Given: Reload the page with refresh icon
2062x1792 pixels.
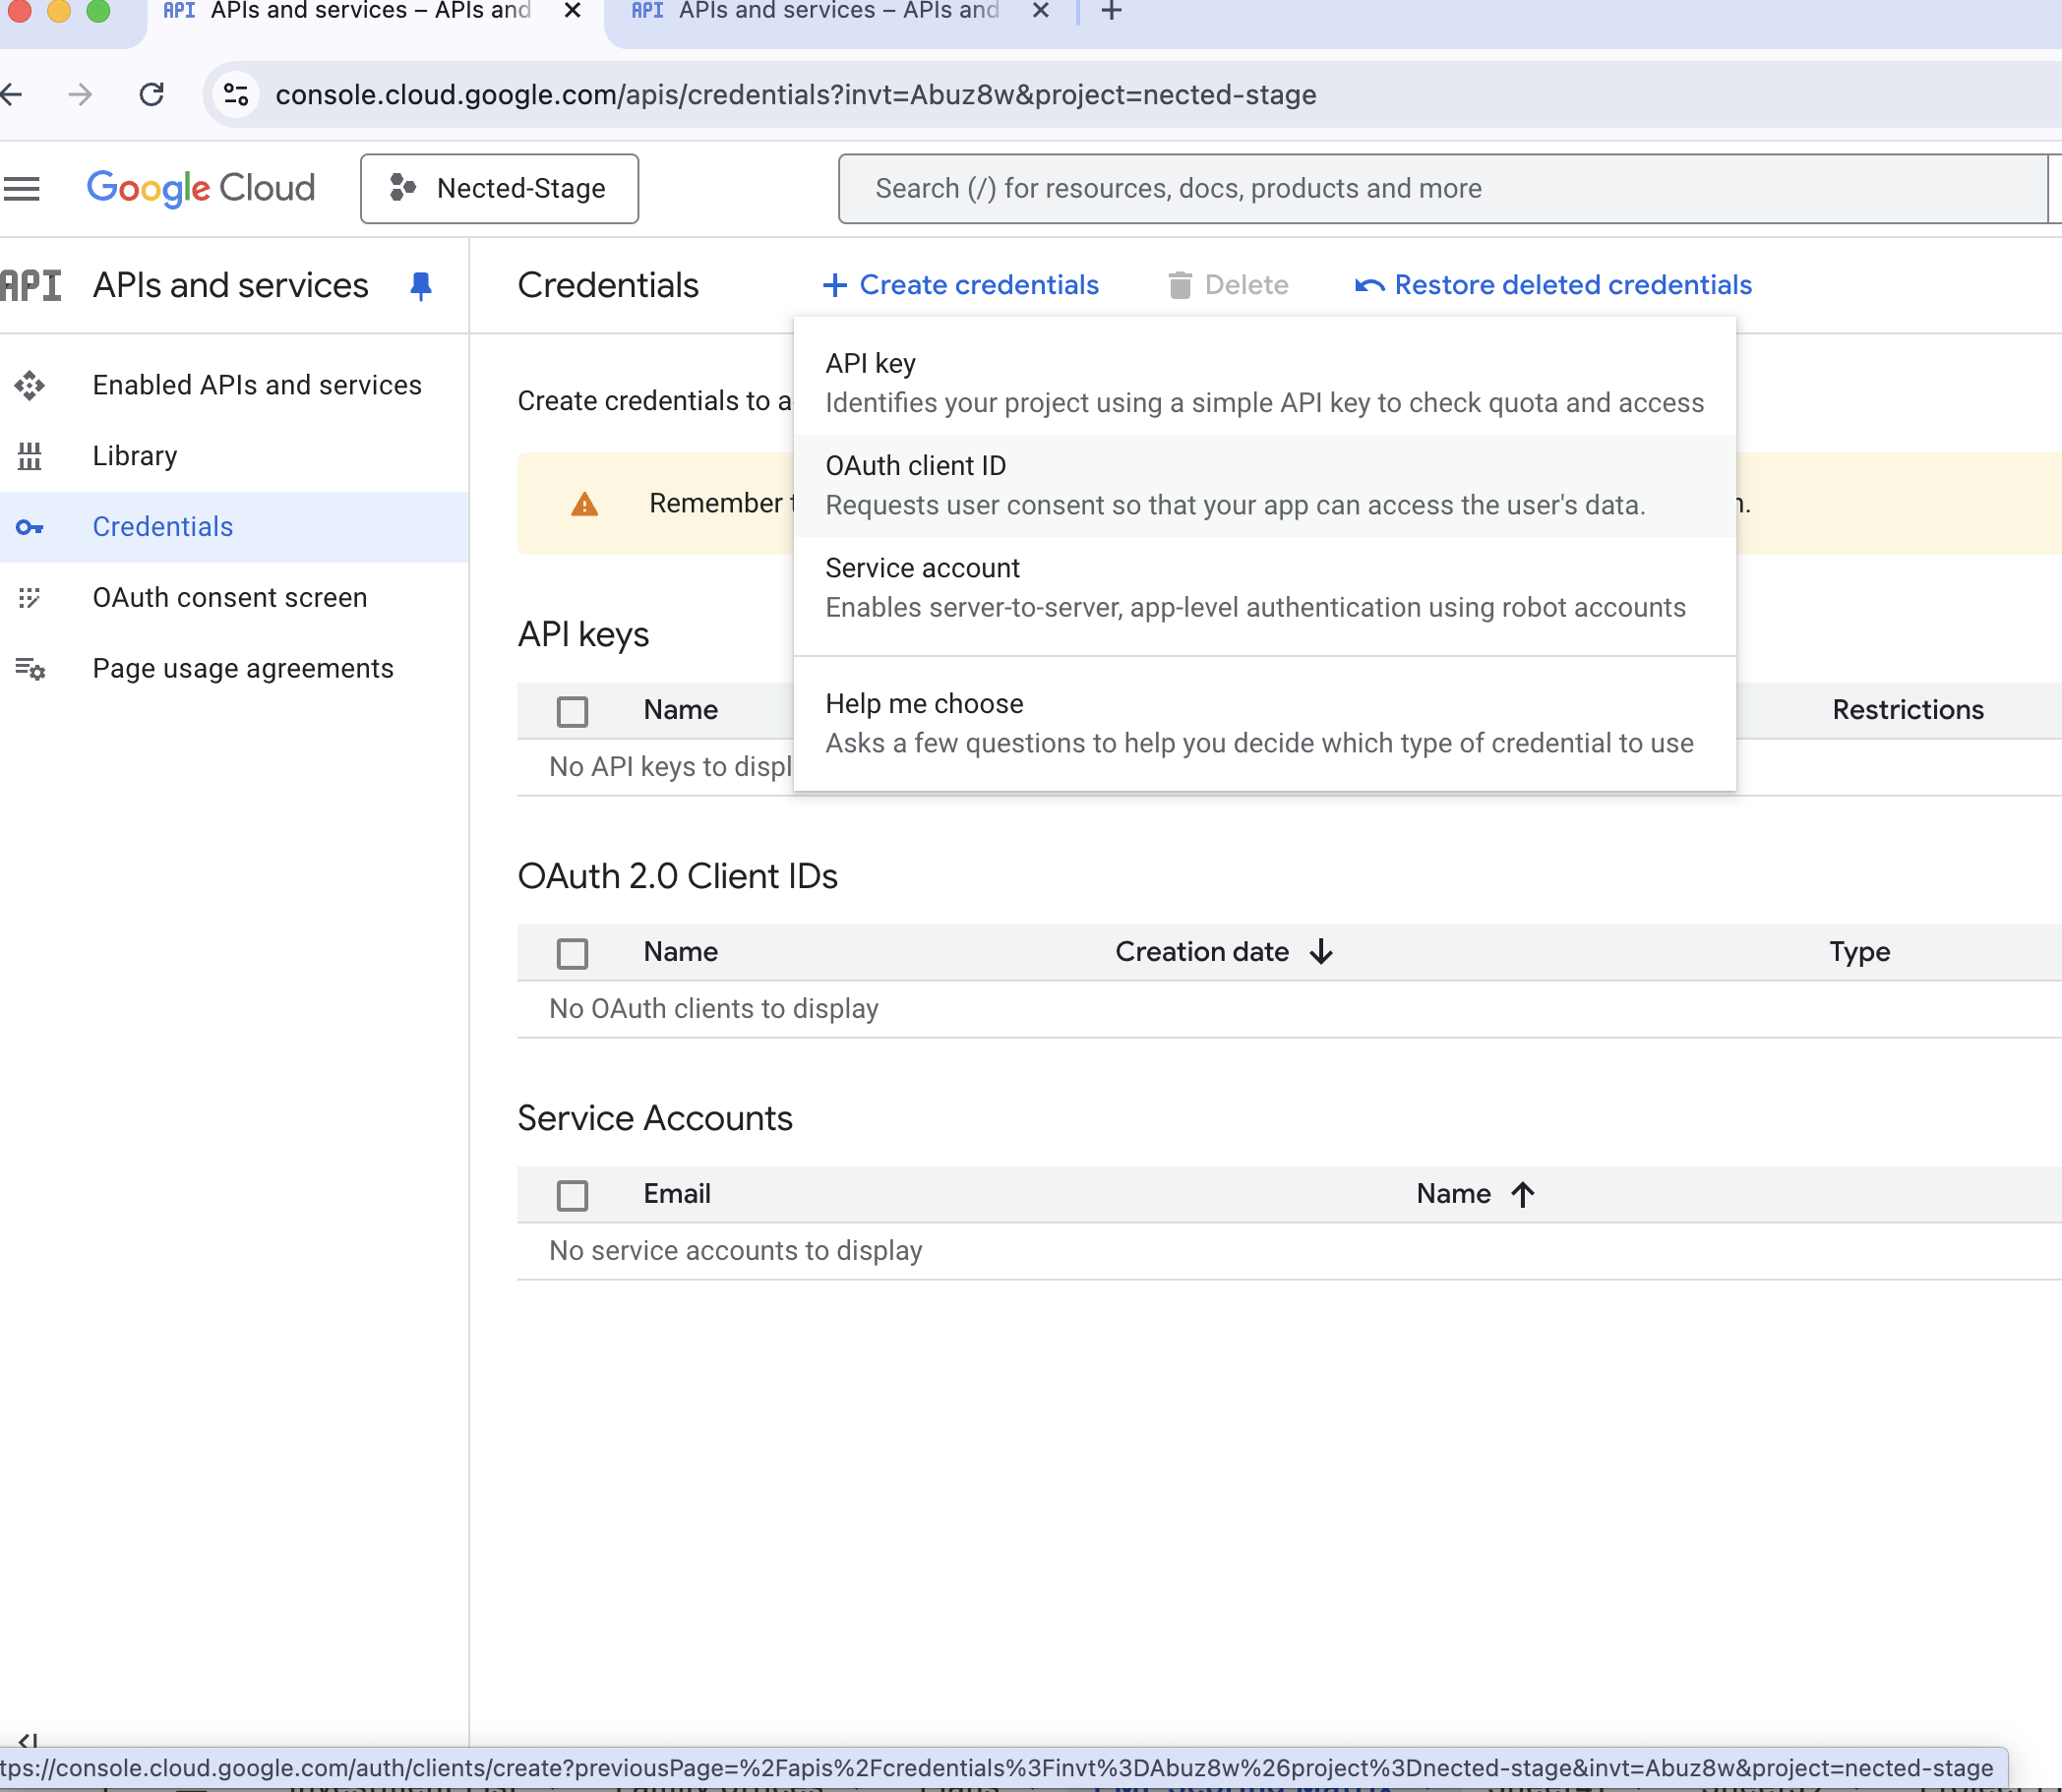Looking at the screenshot, I should (152, 95).
